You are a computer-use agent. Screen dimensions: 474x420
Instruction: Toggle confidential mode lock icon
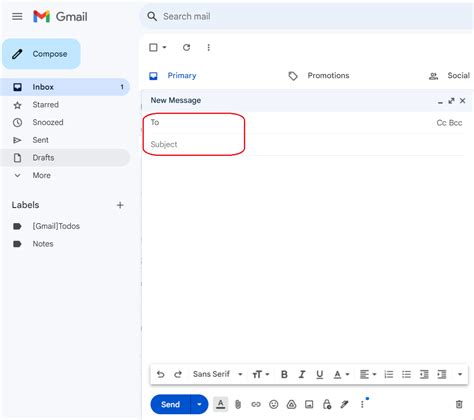coord(327,405)
